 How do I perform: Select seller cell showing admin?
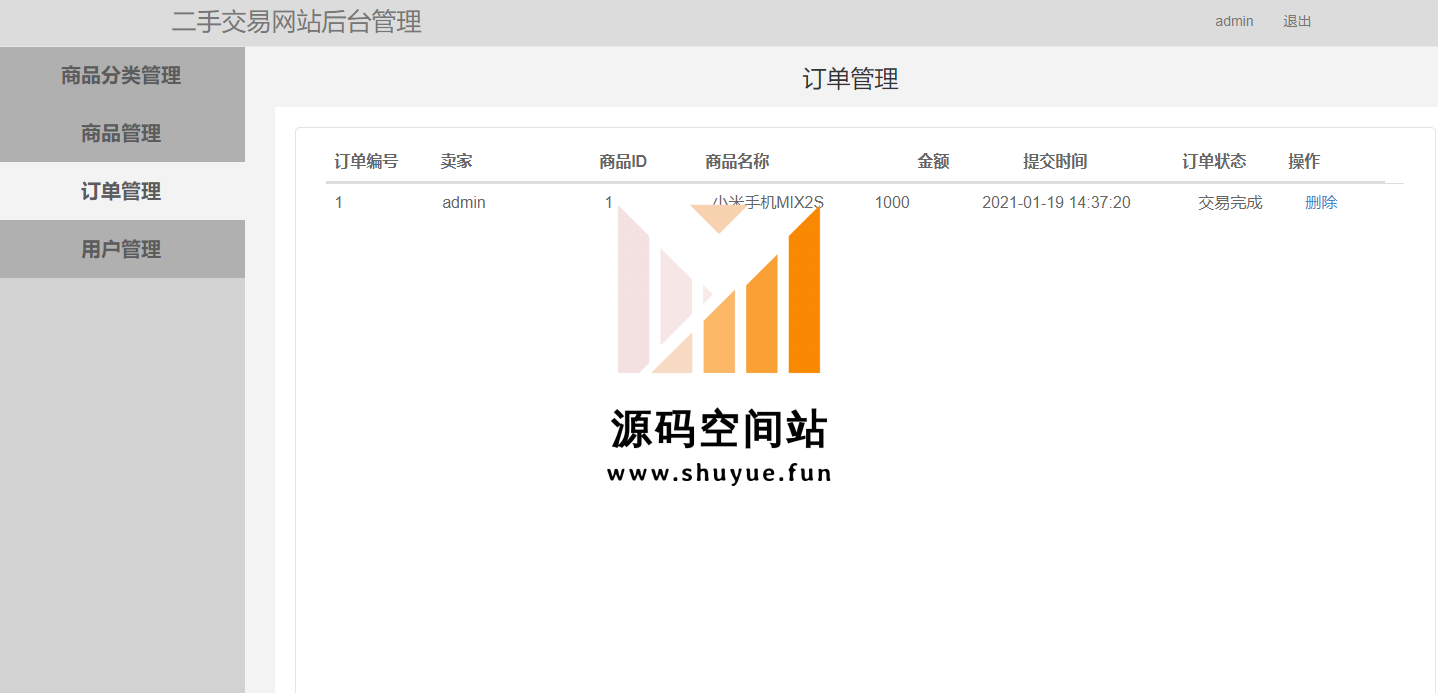point(464,202)
